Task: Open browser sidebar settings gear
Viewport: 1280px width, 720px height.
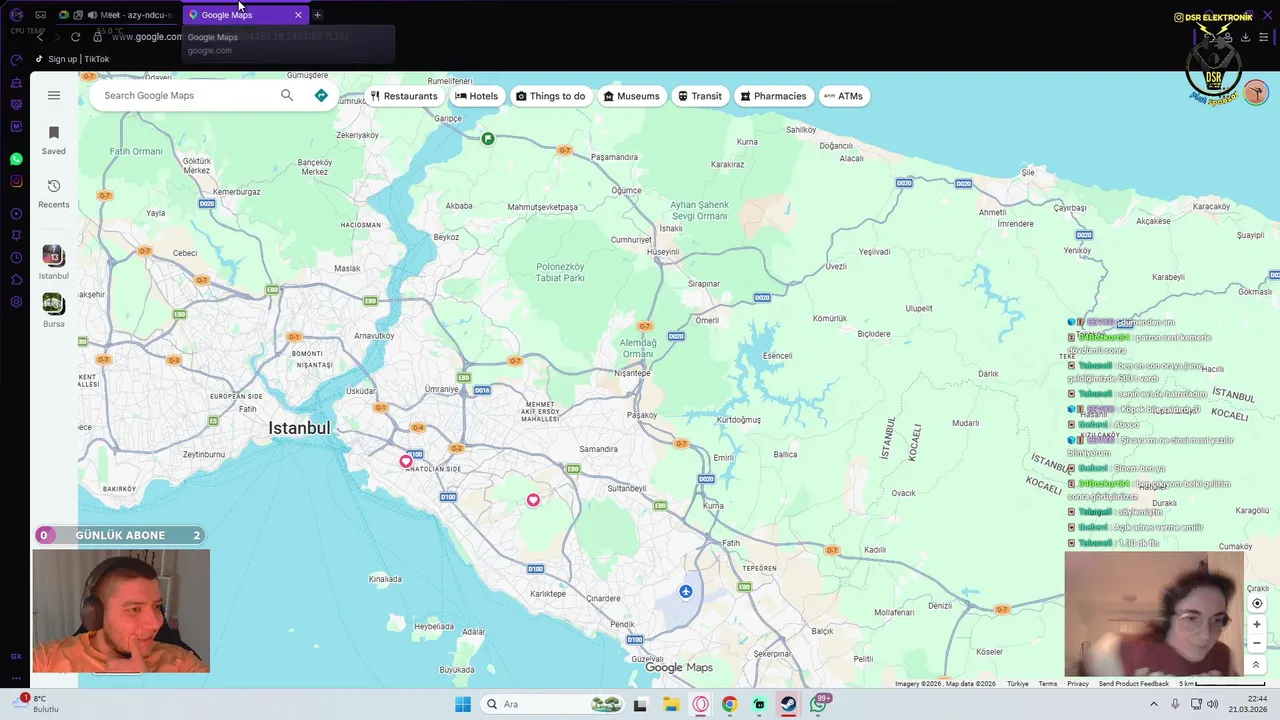Action: coord(16,302)
